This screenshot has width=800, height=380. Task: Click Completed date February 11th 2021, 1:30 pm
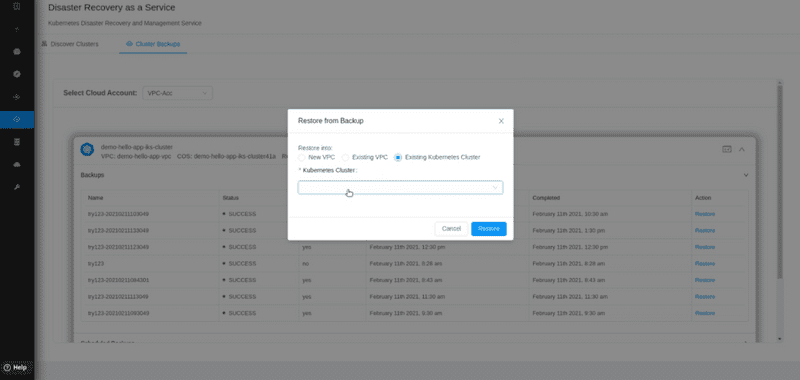(569, 231)
